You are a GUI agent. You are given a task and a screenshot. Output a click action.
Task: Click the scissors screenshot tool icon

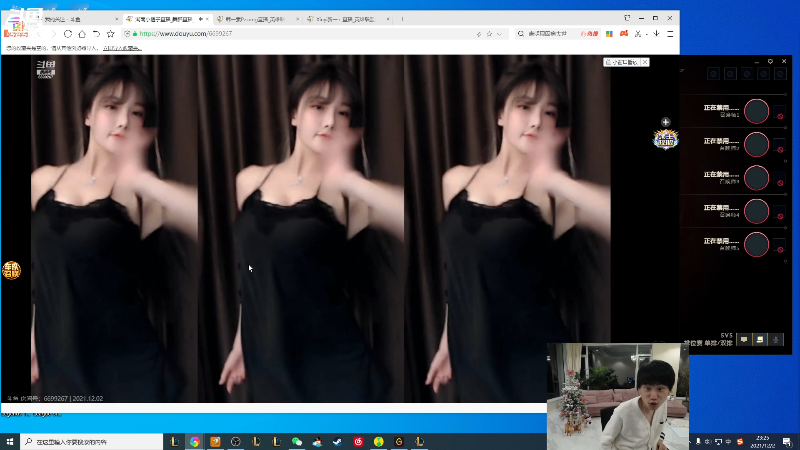[x=638, y=34]
